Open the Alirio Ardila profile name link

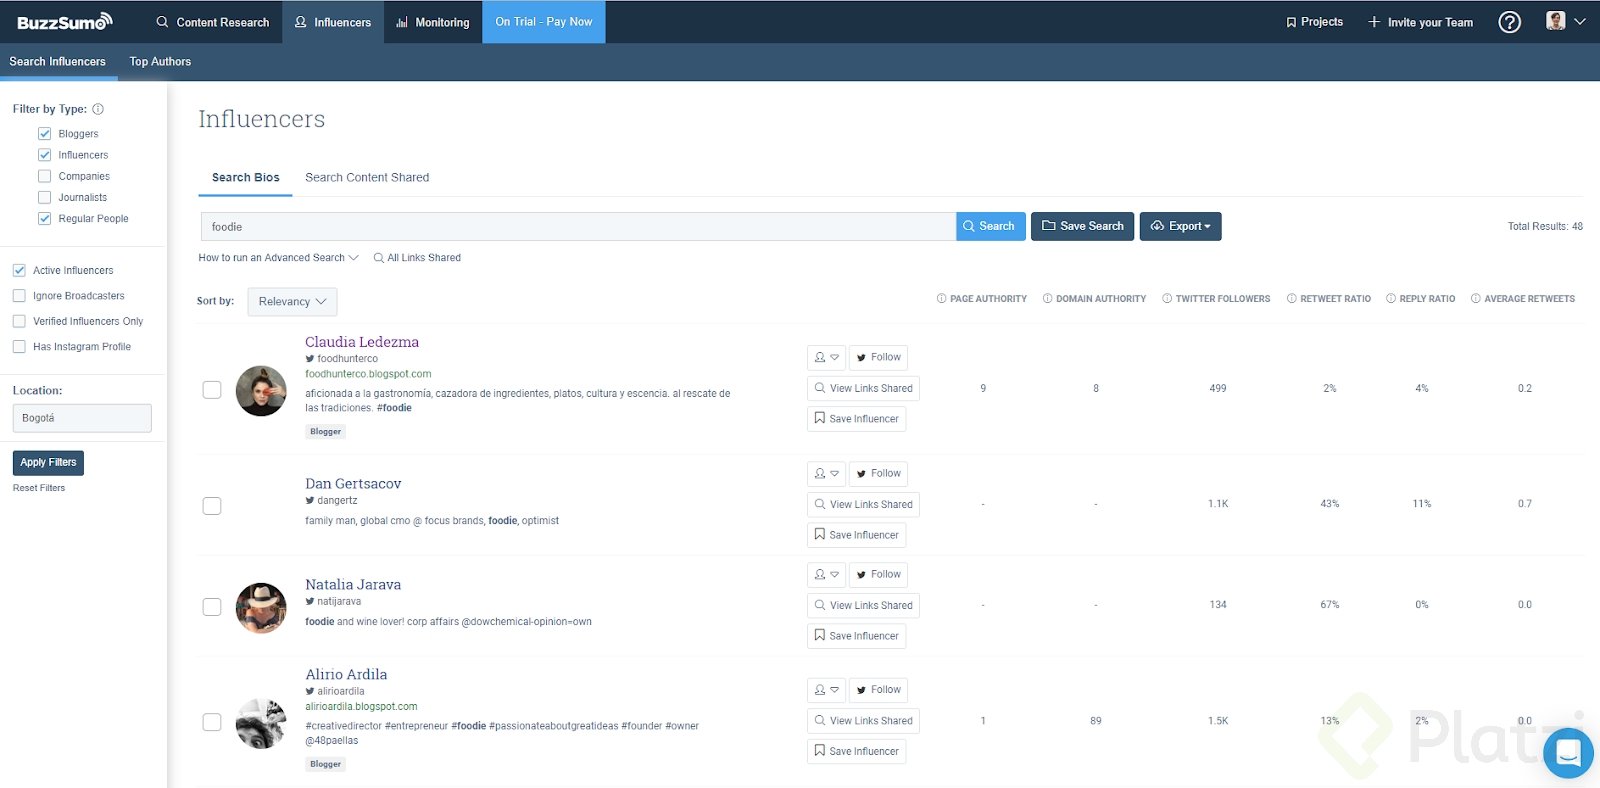tap(346, 675)
